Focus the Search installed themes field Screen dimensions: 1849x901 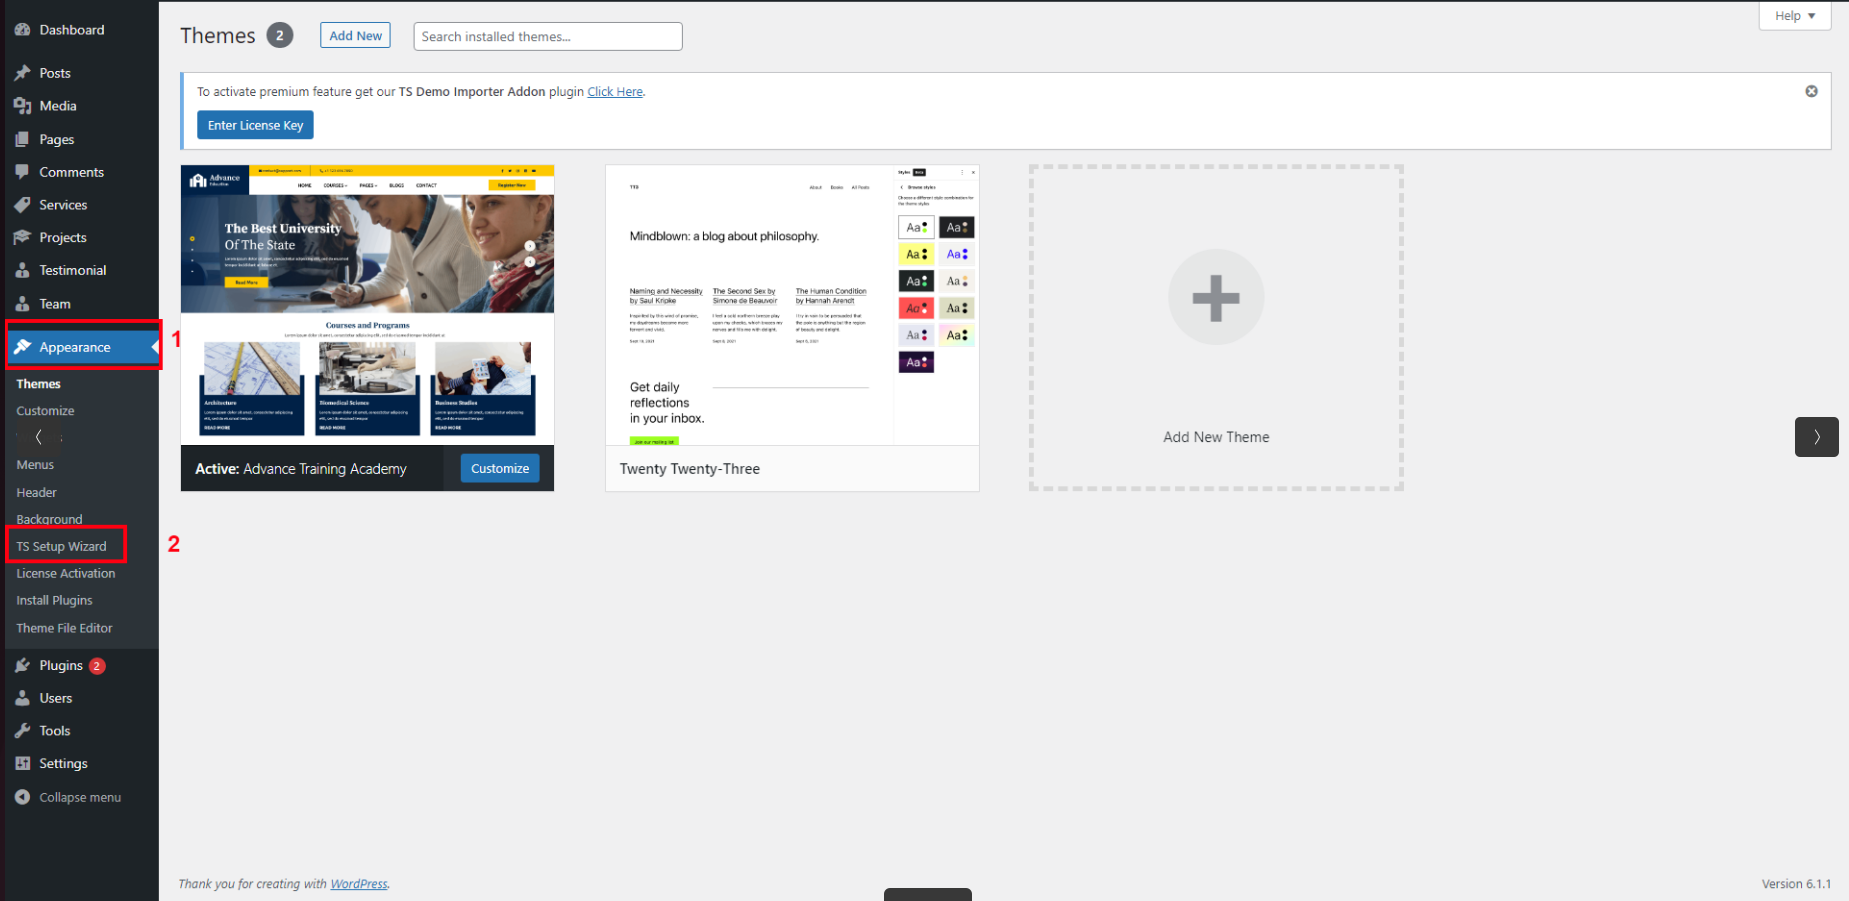[x=547, y=37]
